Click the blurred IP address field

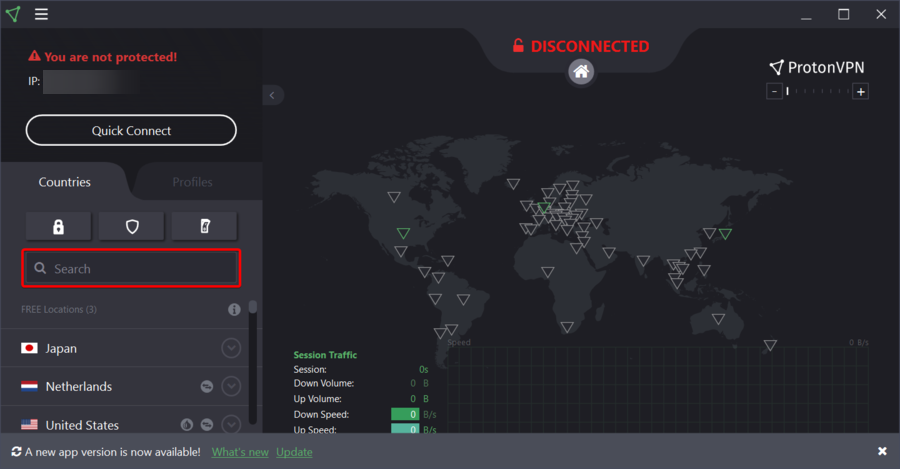coord(92,82)
